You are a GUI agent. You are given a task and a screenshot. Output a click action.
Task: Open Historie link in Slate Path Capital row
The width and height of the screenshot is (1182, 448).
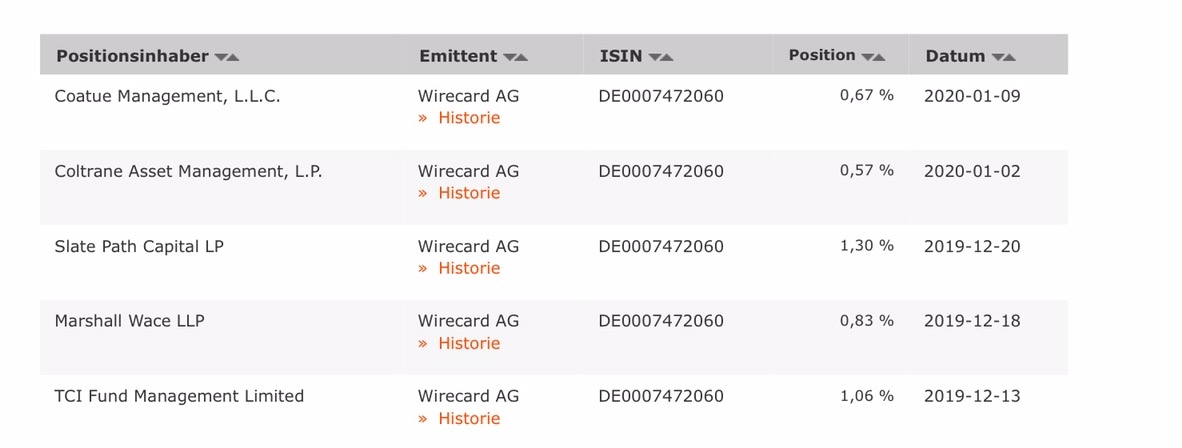click(459, 268)
